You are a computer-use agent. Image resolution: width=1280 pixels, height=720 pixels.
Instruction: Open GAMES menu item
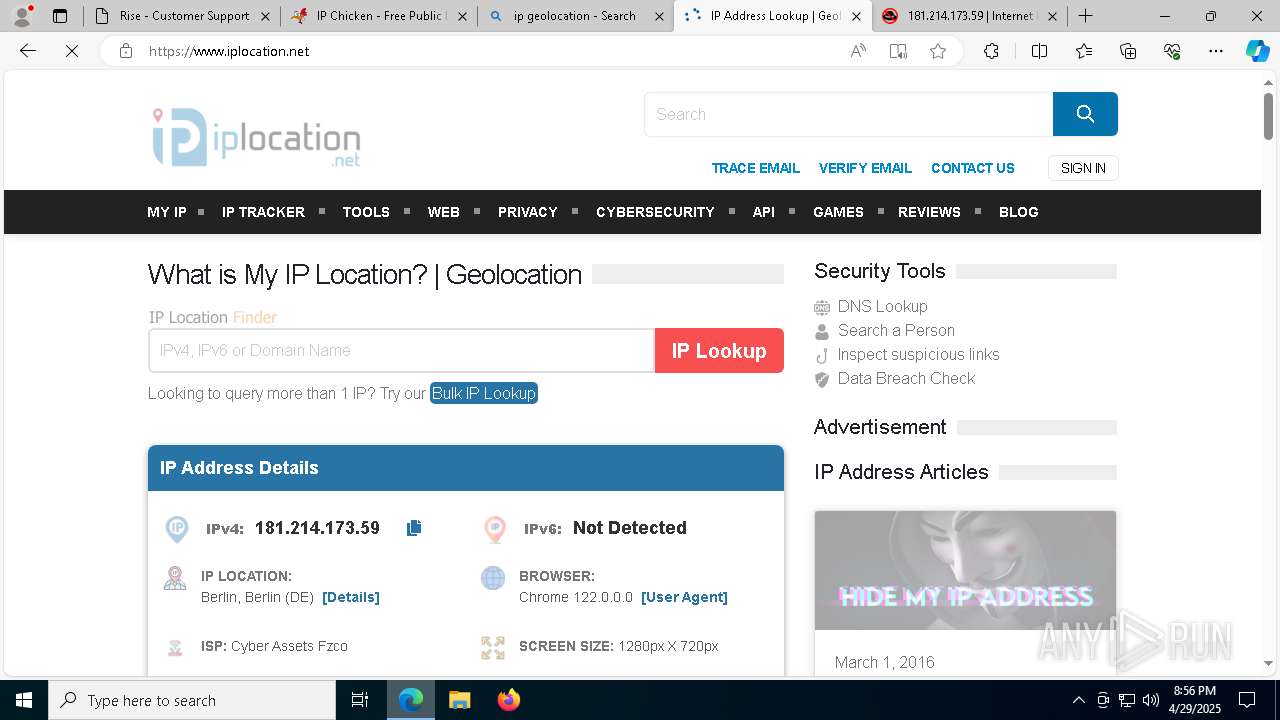[x=838, y=212]
